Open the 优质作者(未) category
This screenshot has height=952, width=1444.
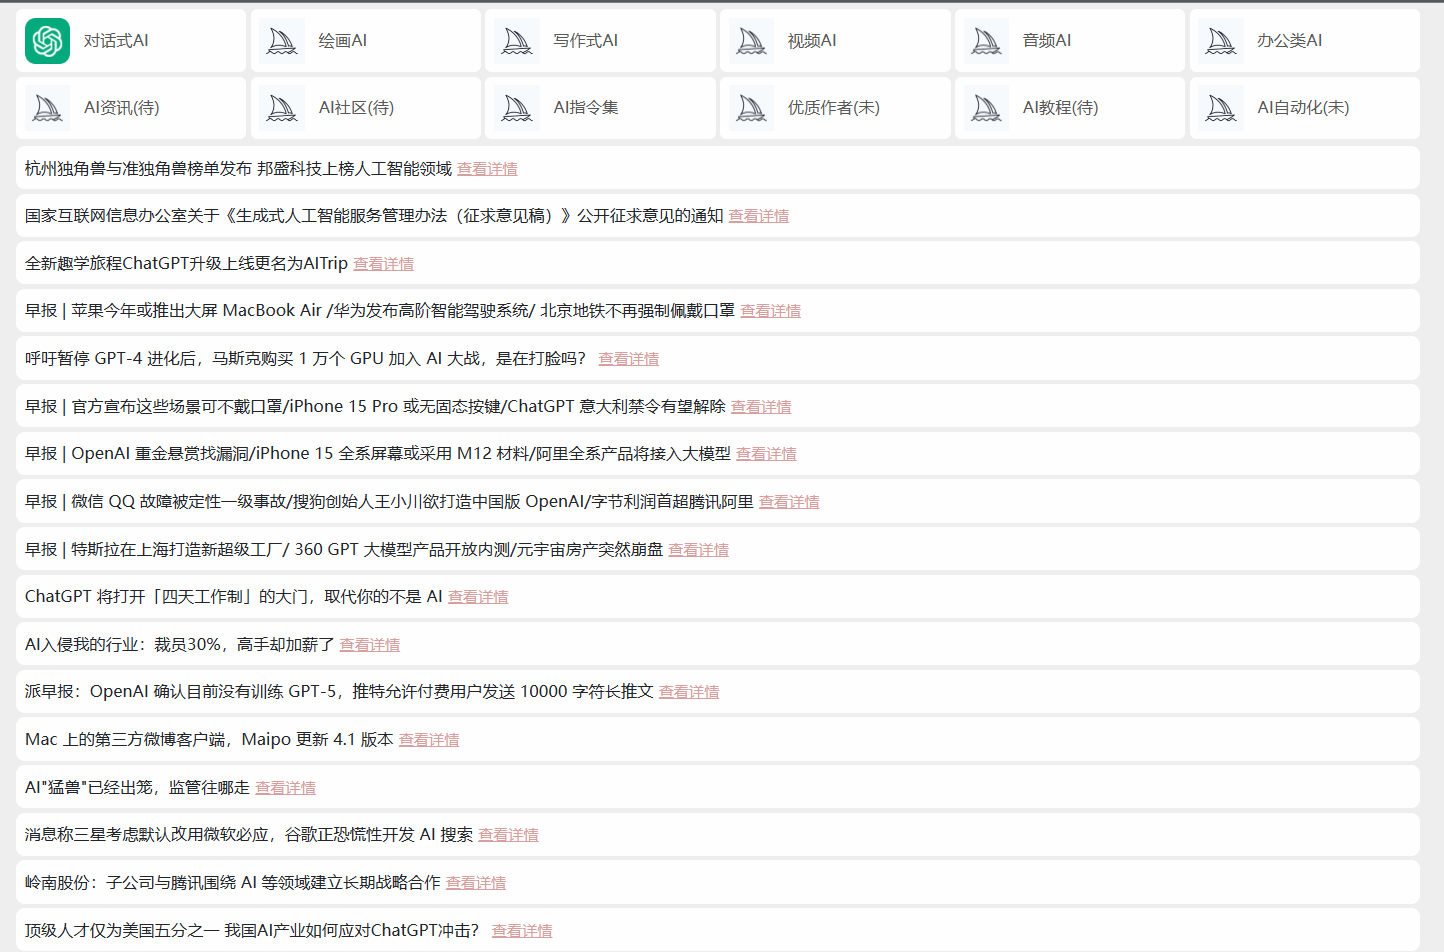(x=833, y=108)
